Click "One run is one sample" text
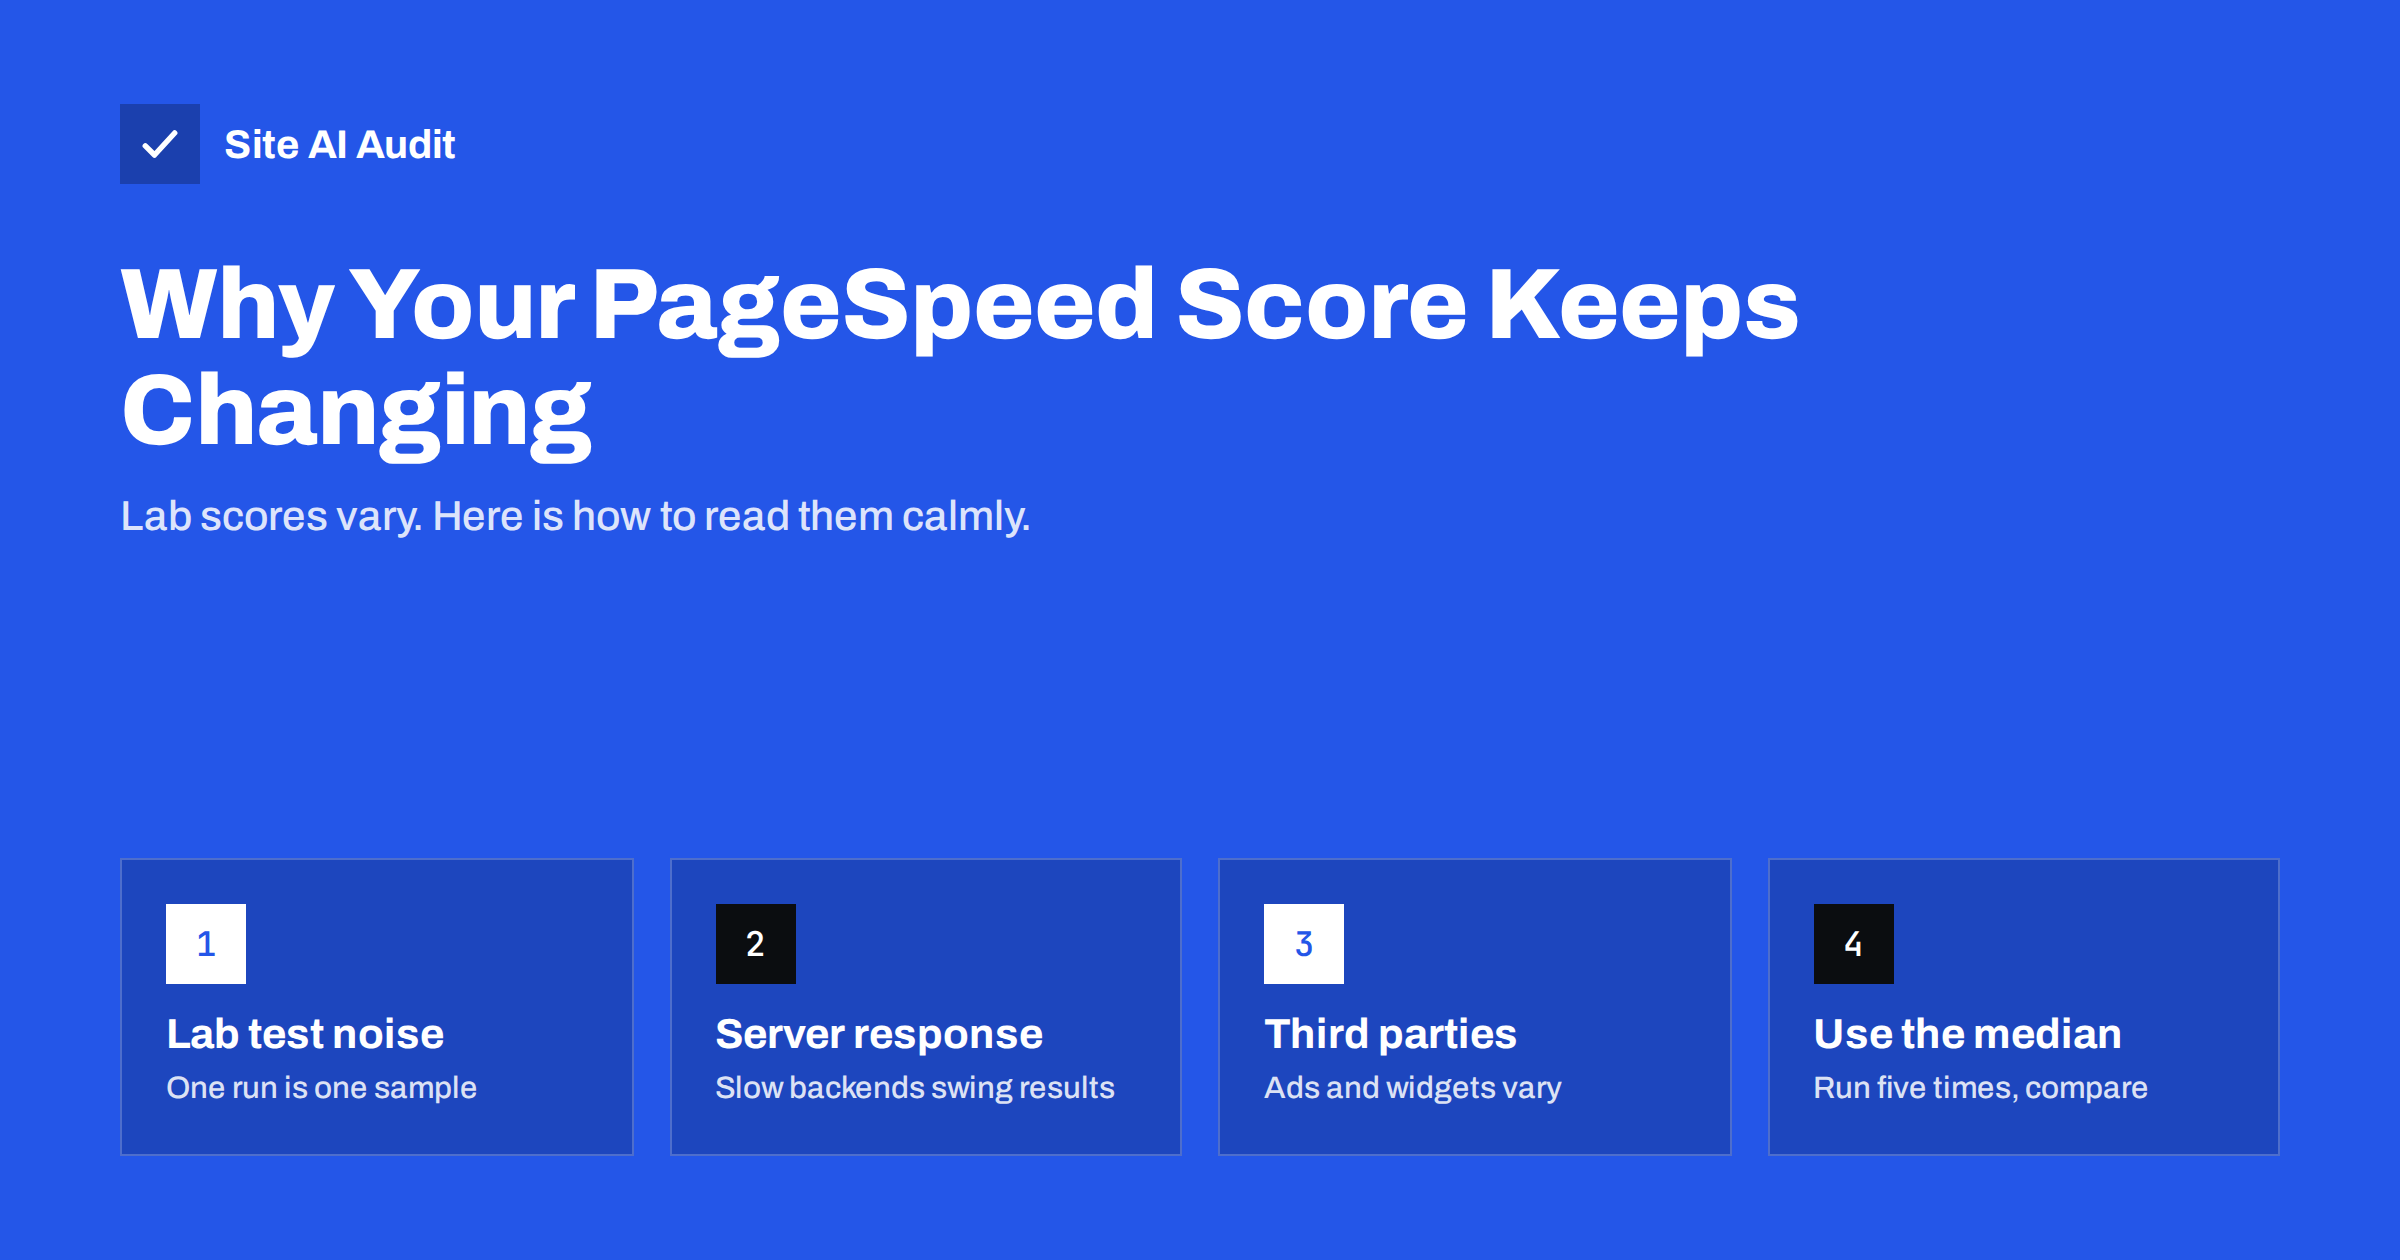This screenshot has height=1260, width=2400. [x=321, y=1087]
